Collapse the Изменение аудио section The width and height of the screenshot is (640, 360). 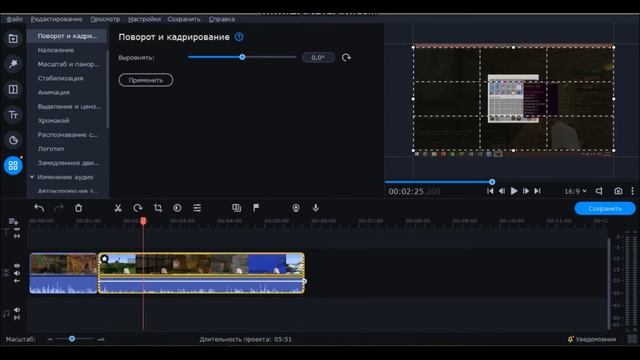32,177
